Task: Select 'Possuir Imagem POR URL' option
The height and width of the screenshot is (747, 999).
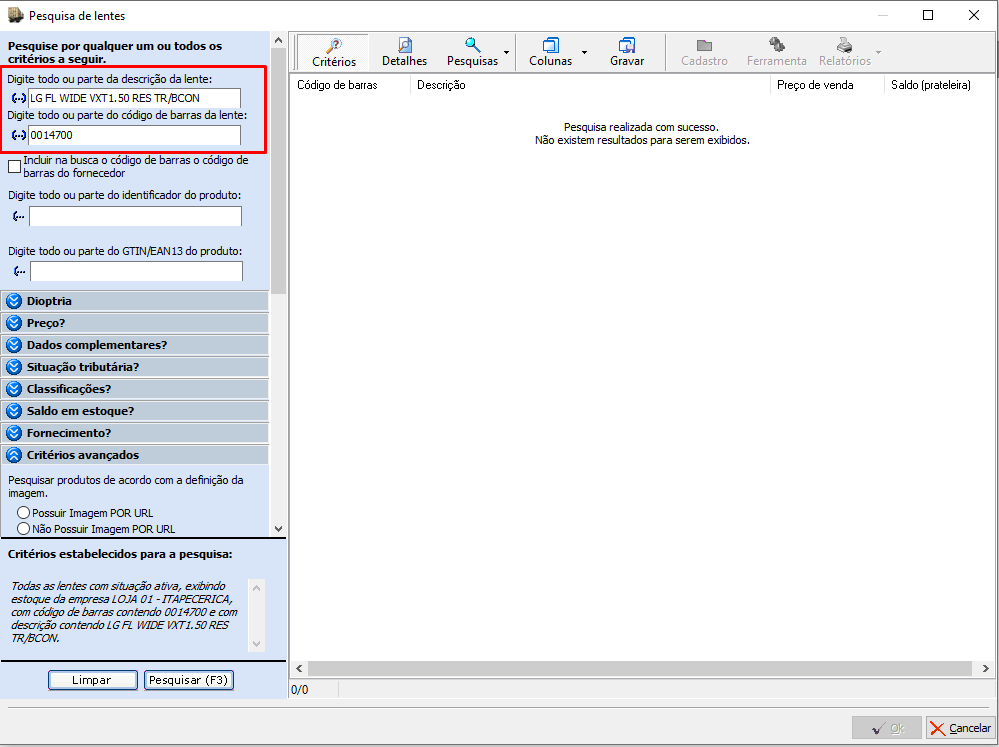Action: [x=24, y=513]
